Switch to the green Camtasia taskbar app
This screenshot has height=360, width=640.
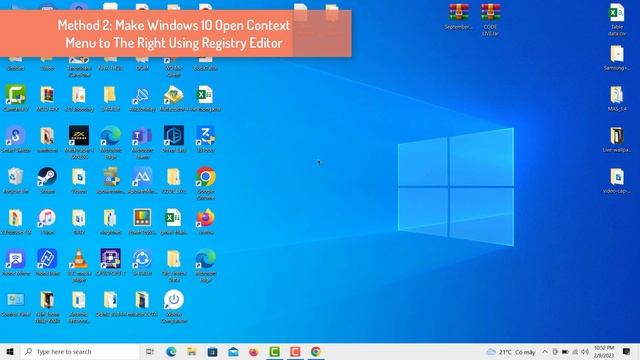tap(275, 352)
